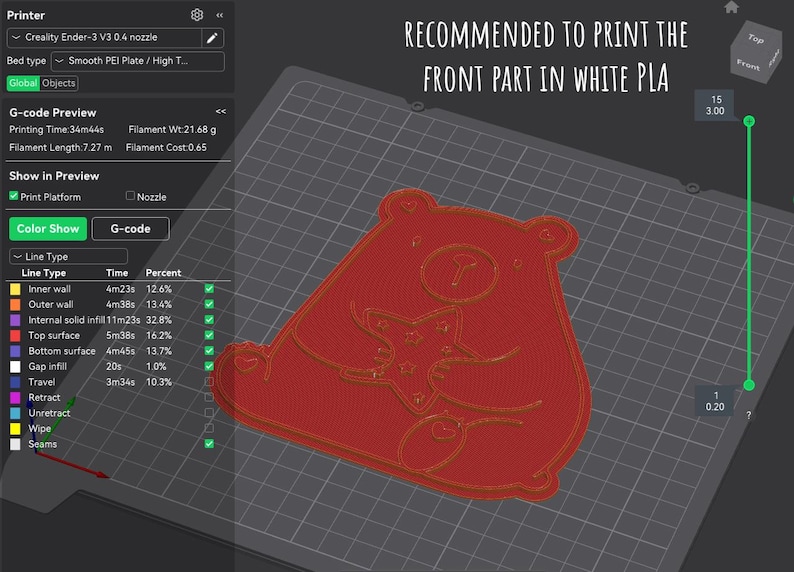Click the Front face of view cube
Screen dimensions: 794x572
[x=748, y=65]
